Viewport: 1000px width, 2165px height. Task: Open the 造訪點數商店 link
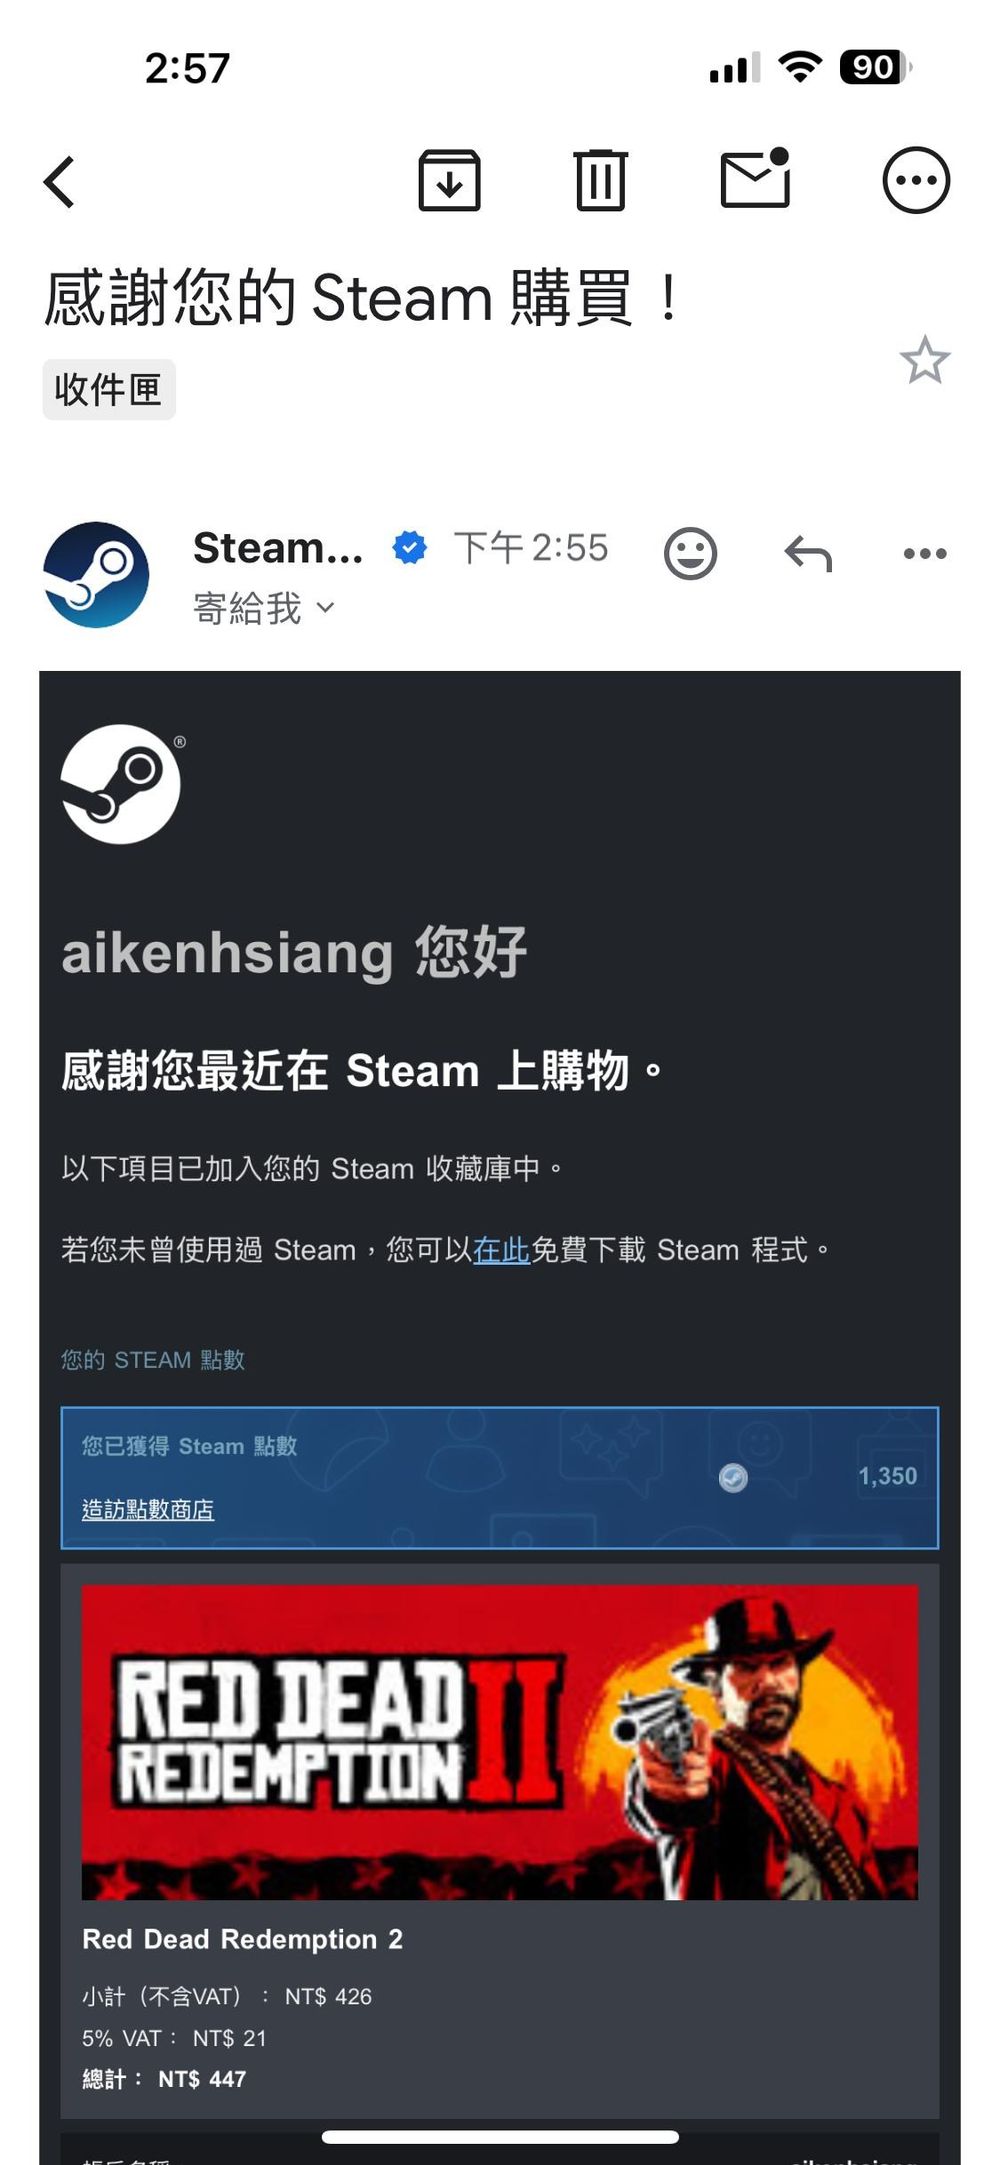point(148,1510)
